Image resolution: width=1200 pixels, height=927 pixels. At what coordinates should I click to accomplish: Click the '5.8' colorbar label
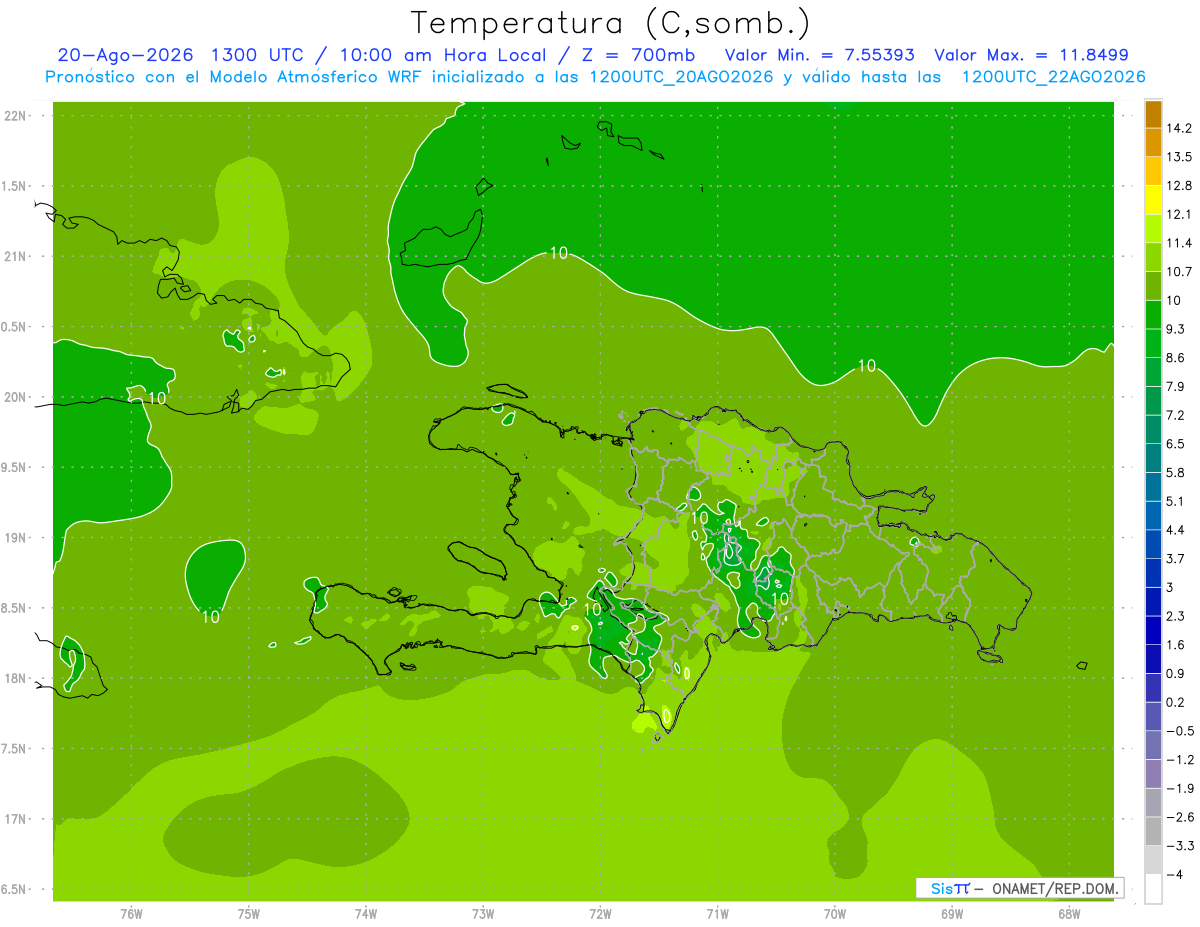click(1175, 473)
